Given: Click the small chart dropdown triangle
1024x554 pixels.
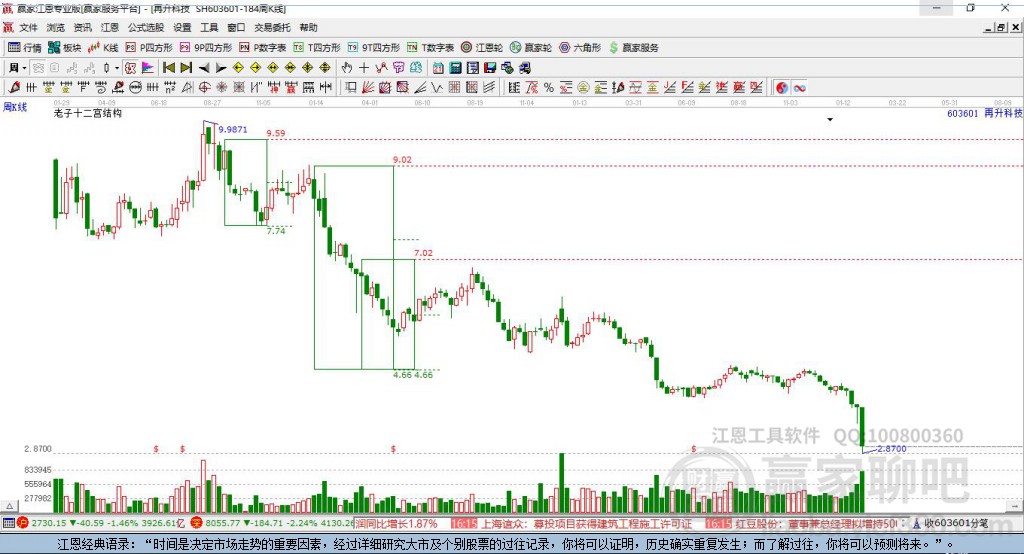Looking at the screenshot, I should (830, 120).
